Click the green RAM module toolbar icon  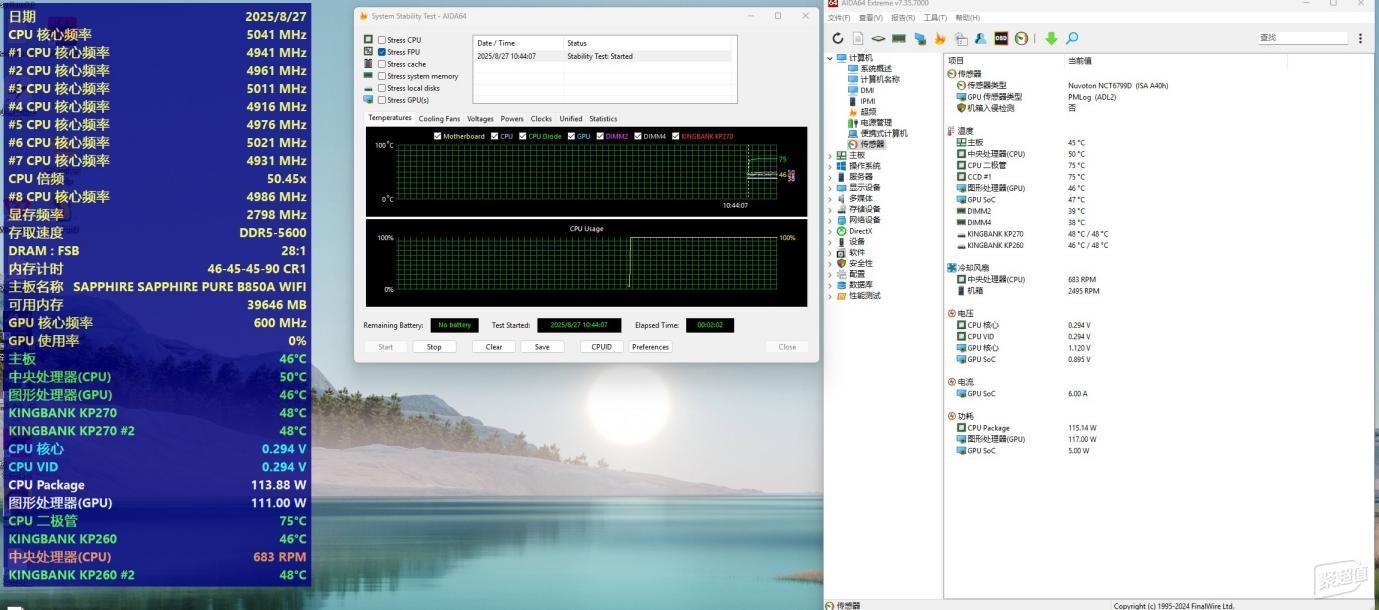click(x=899, y=38)
